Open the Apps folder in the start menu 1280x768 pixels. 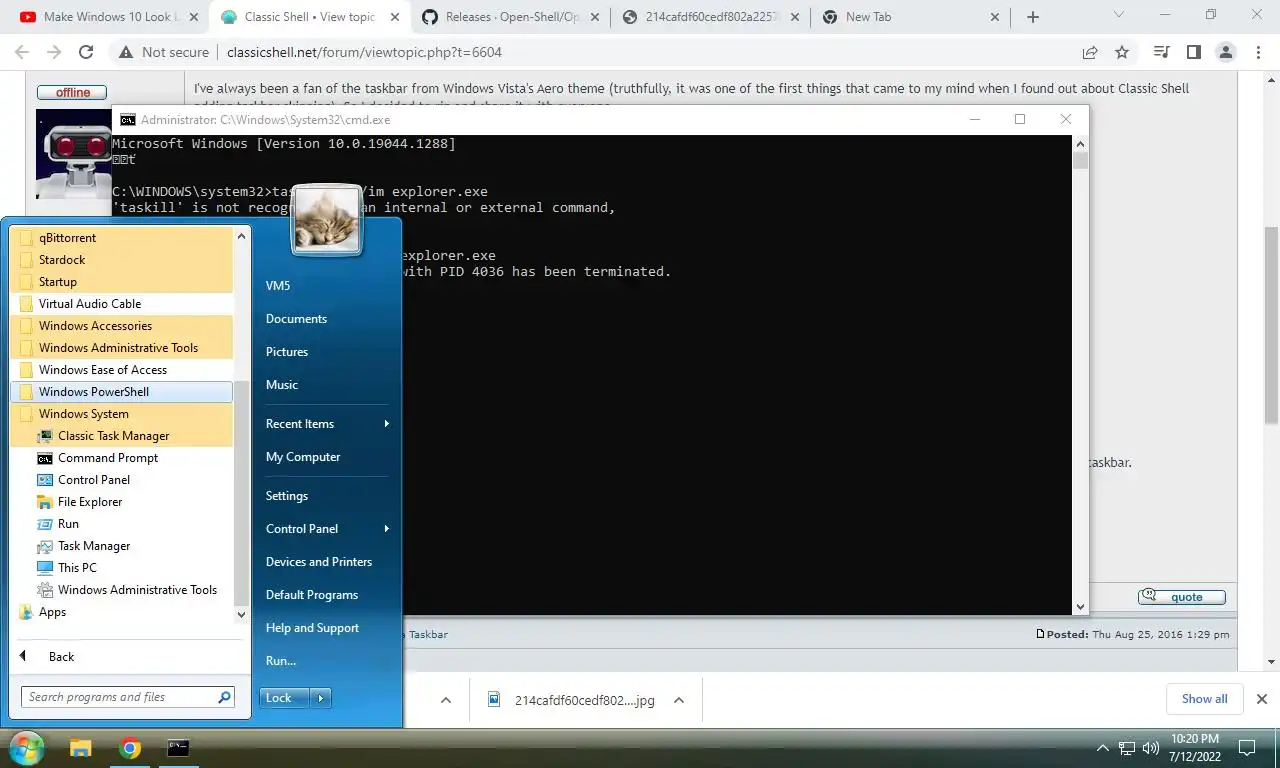tap(52, 612)
